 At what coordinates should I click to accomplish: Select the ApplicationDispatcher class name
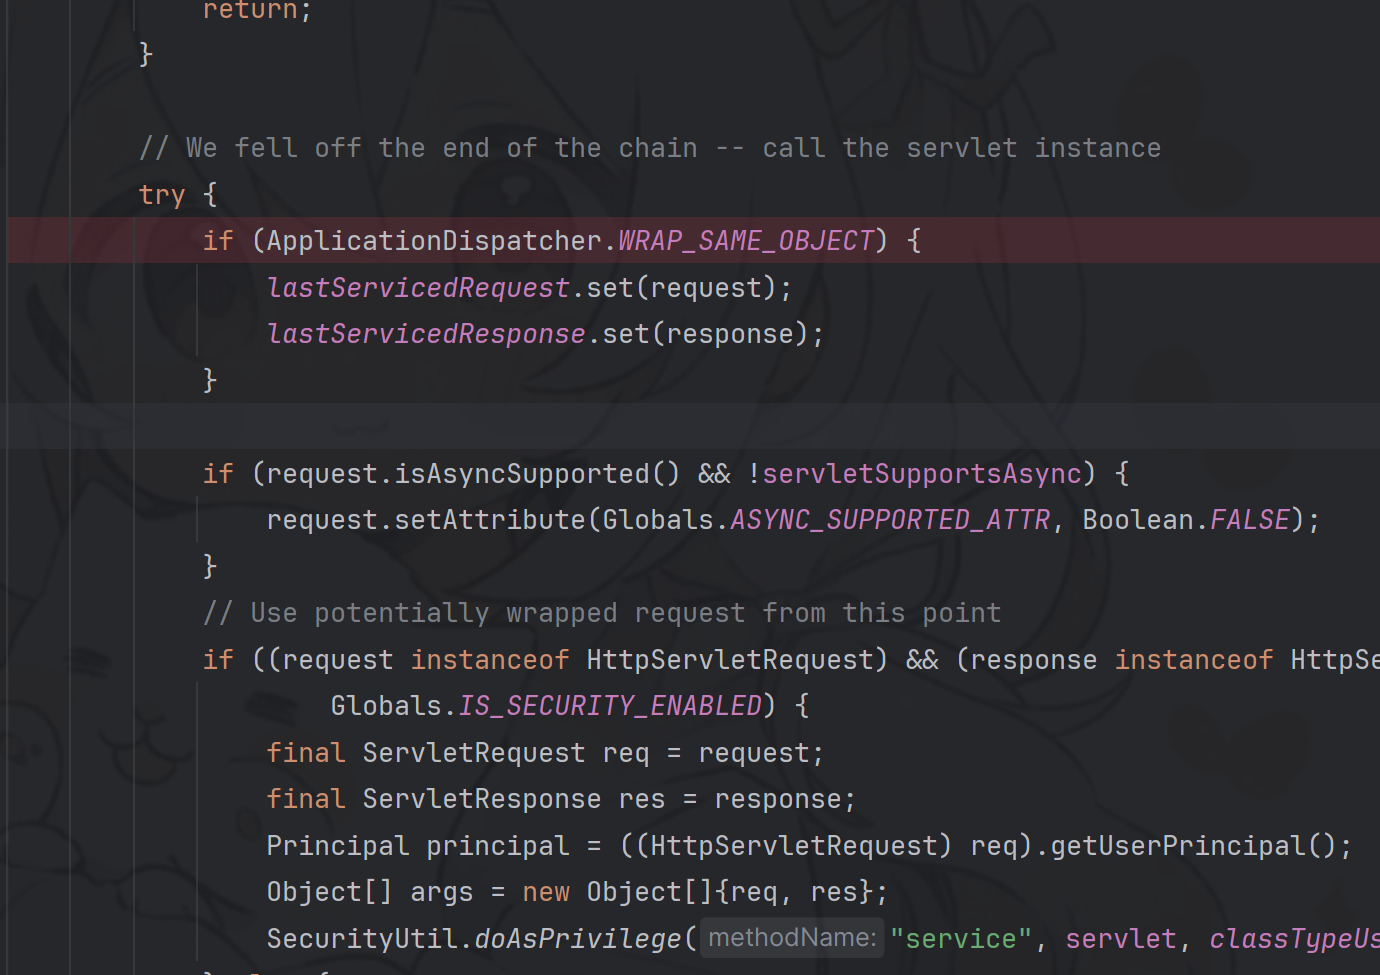[434, 241]
